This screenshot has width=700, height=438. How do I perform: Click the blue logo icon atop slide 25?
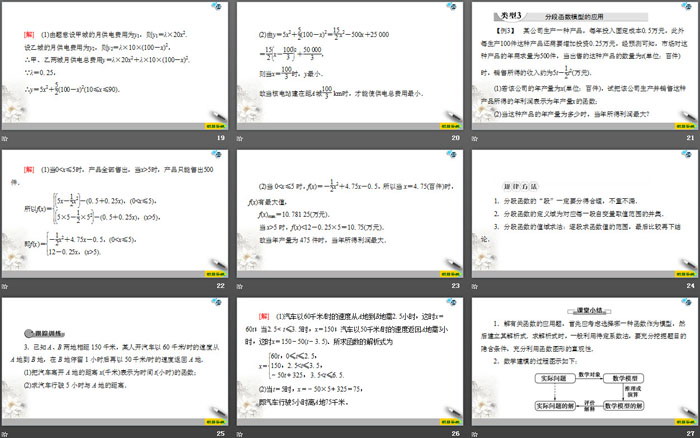(217, 302)
